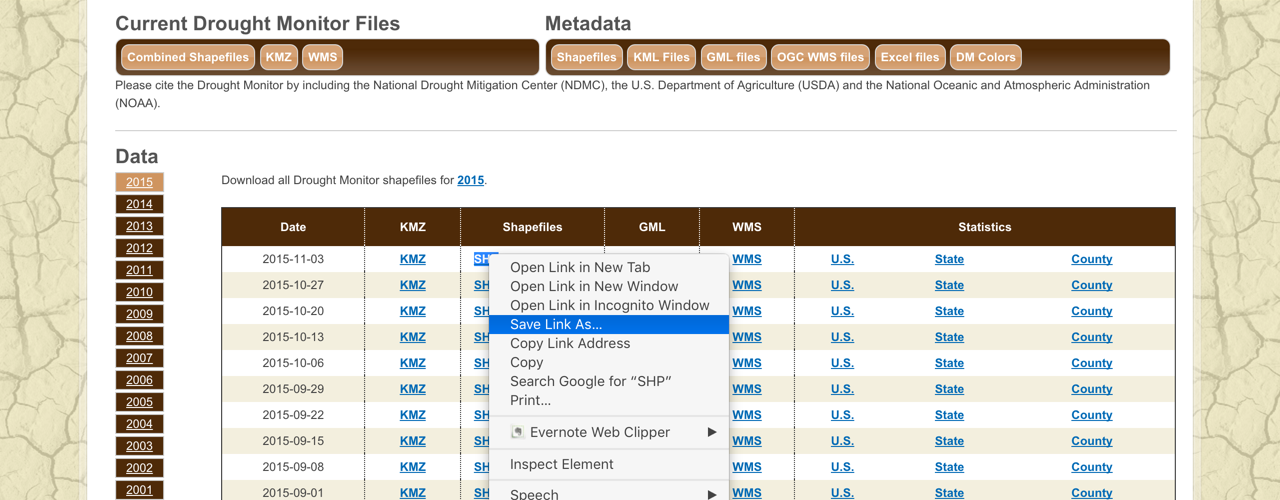The image size is (1280, 500).
Task: Expand the Speech submenu arrow
Action: click(712, 493)
